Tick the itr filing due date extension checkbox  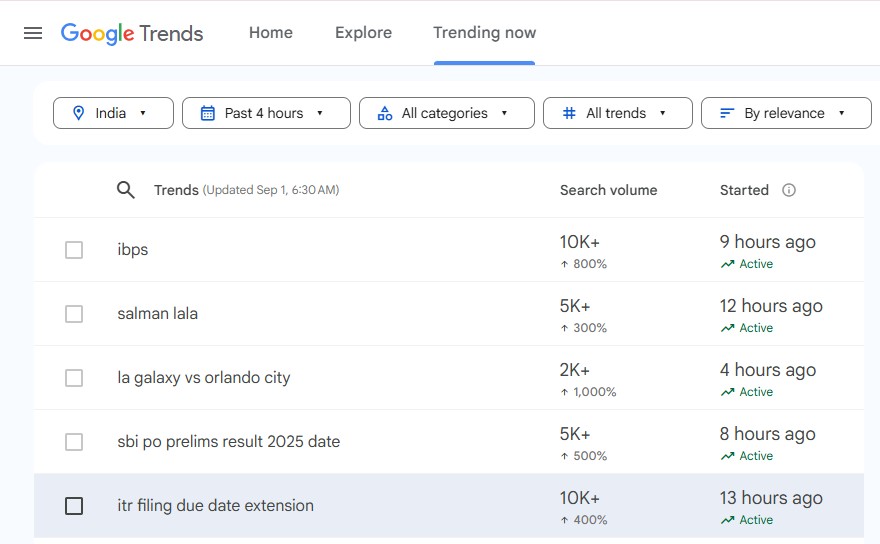coord(74,506)
